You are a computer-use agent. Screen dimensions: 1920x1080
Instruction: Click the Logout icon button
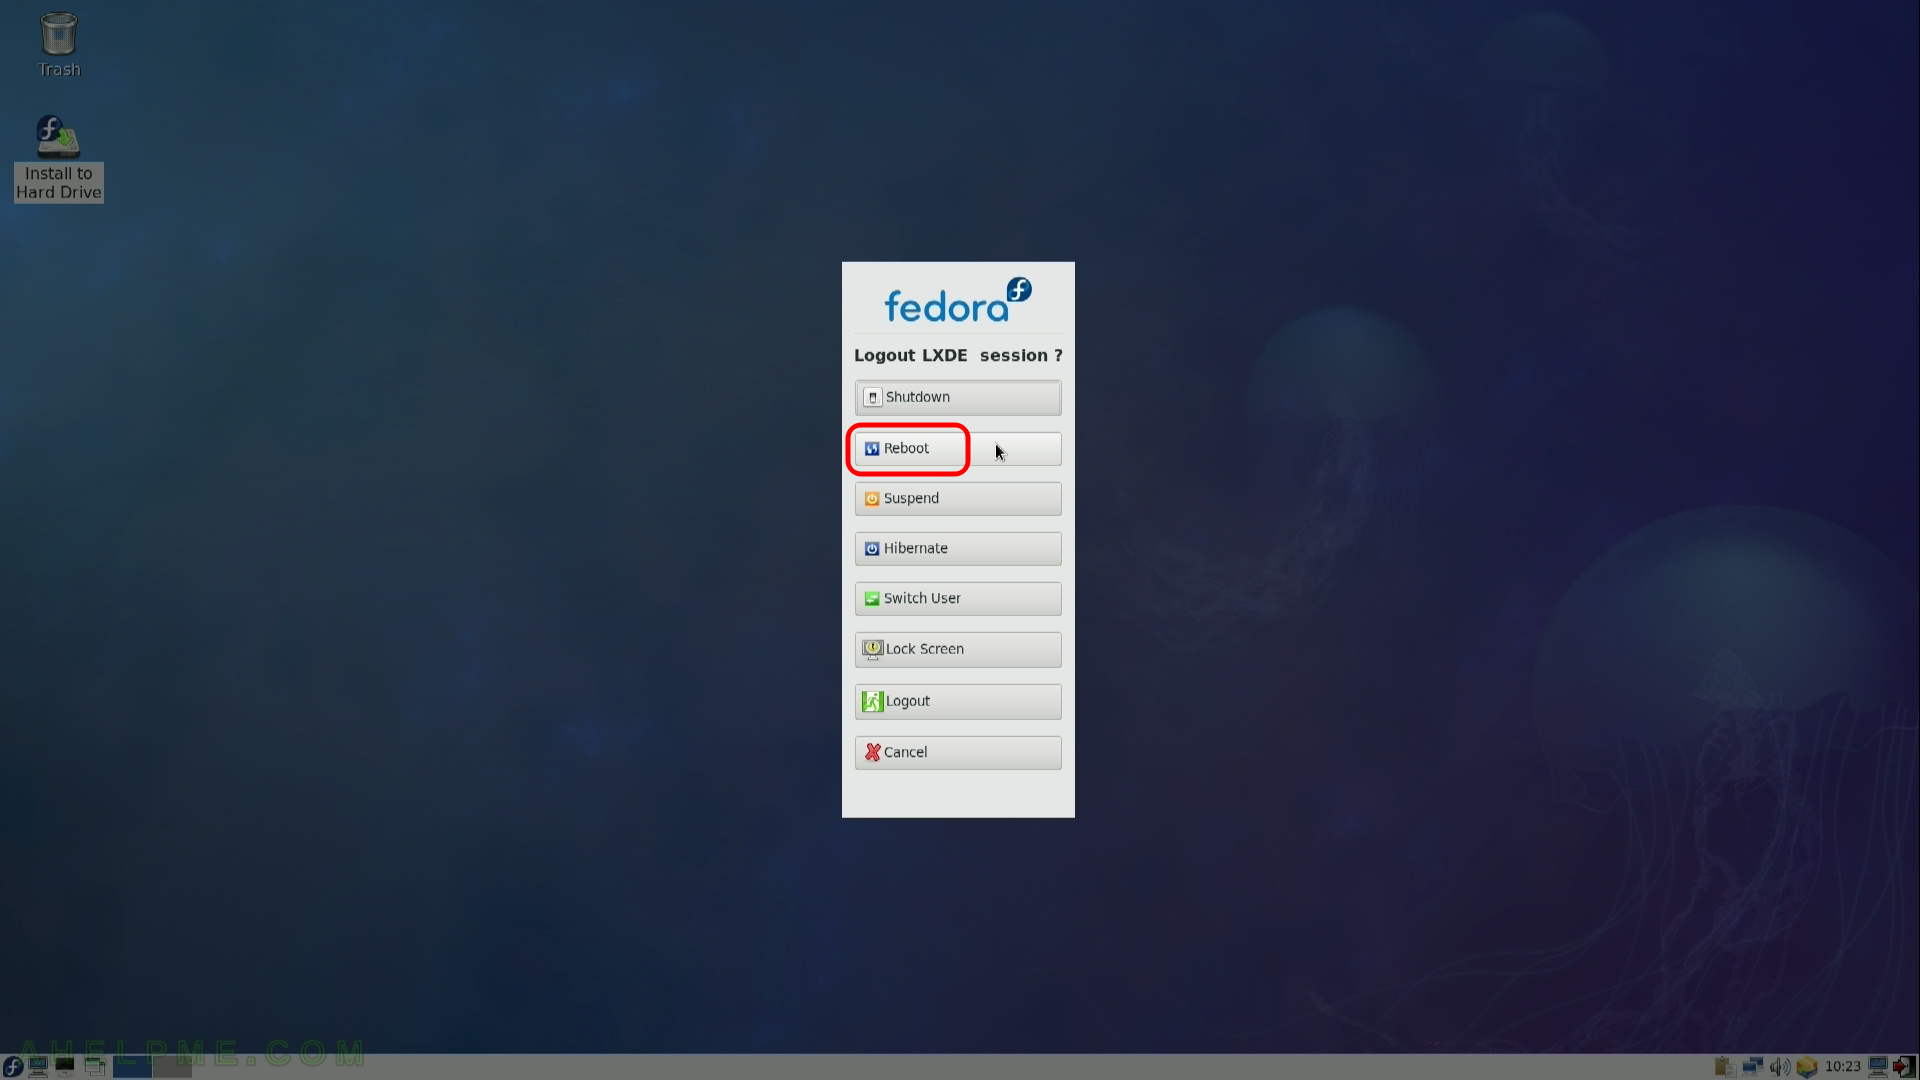pos(872,700)
